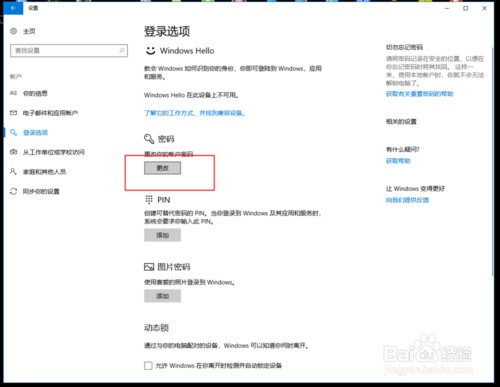Click the sync icon for 同步你的设置
500x387 pixels.
[13, 191]
